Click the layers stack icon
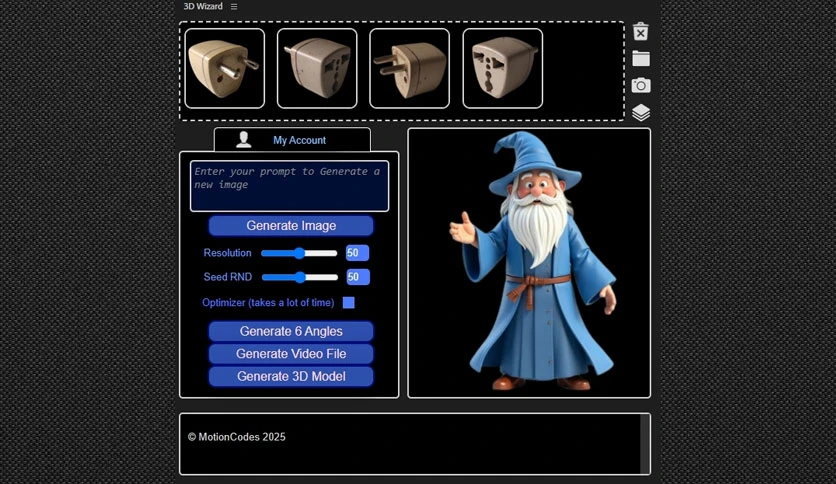The height and width of the screenshot is (484, 836). pyautogui.click(x=641, y=112)
